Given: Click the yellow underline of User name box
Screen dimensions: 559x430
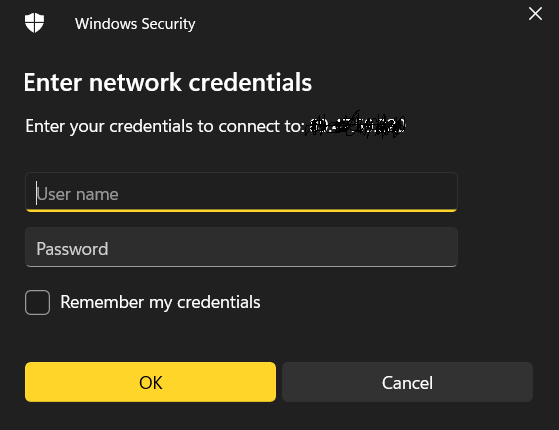Looking at the screenshot, I should click(x=241, y=211).
